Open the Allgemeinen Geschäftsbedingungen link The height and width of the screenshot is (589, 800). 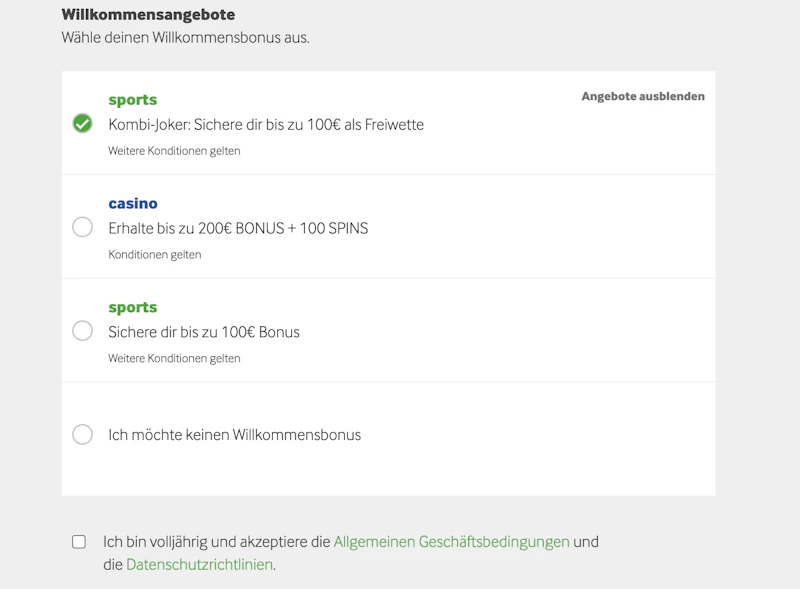pos(451,542)
